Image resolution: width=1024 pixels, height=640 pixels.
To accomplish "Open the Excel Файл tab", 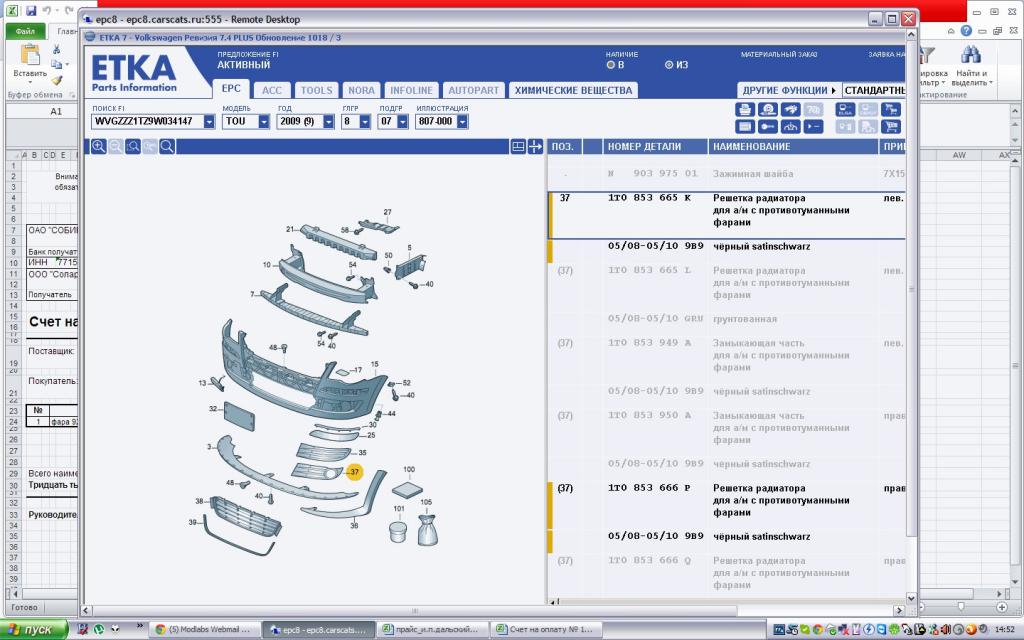I will coord(25,31).
